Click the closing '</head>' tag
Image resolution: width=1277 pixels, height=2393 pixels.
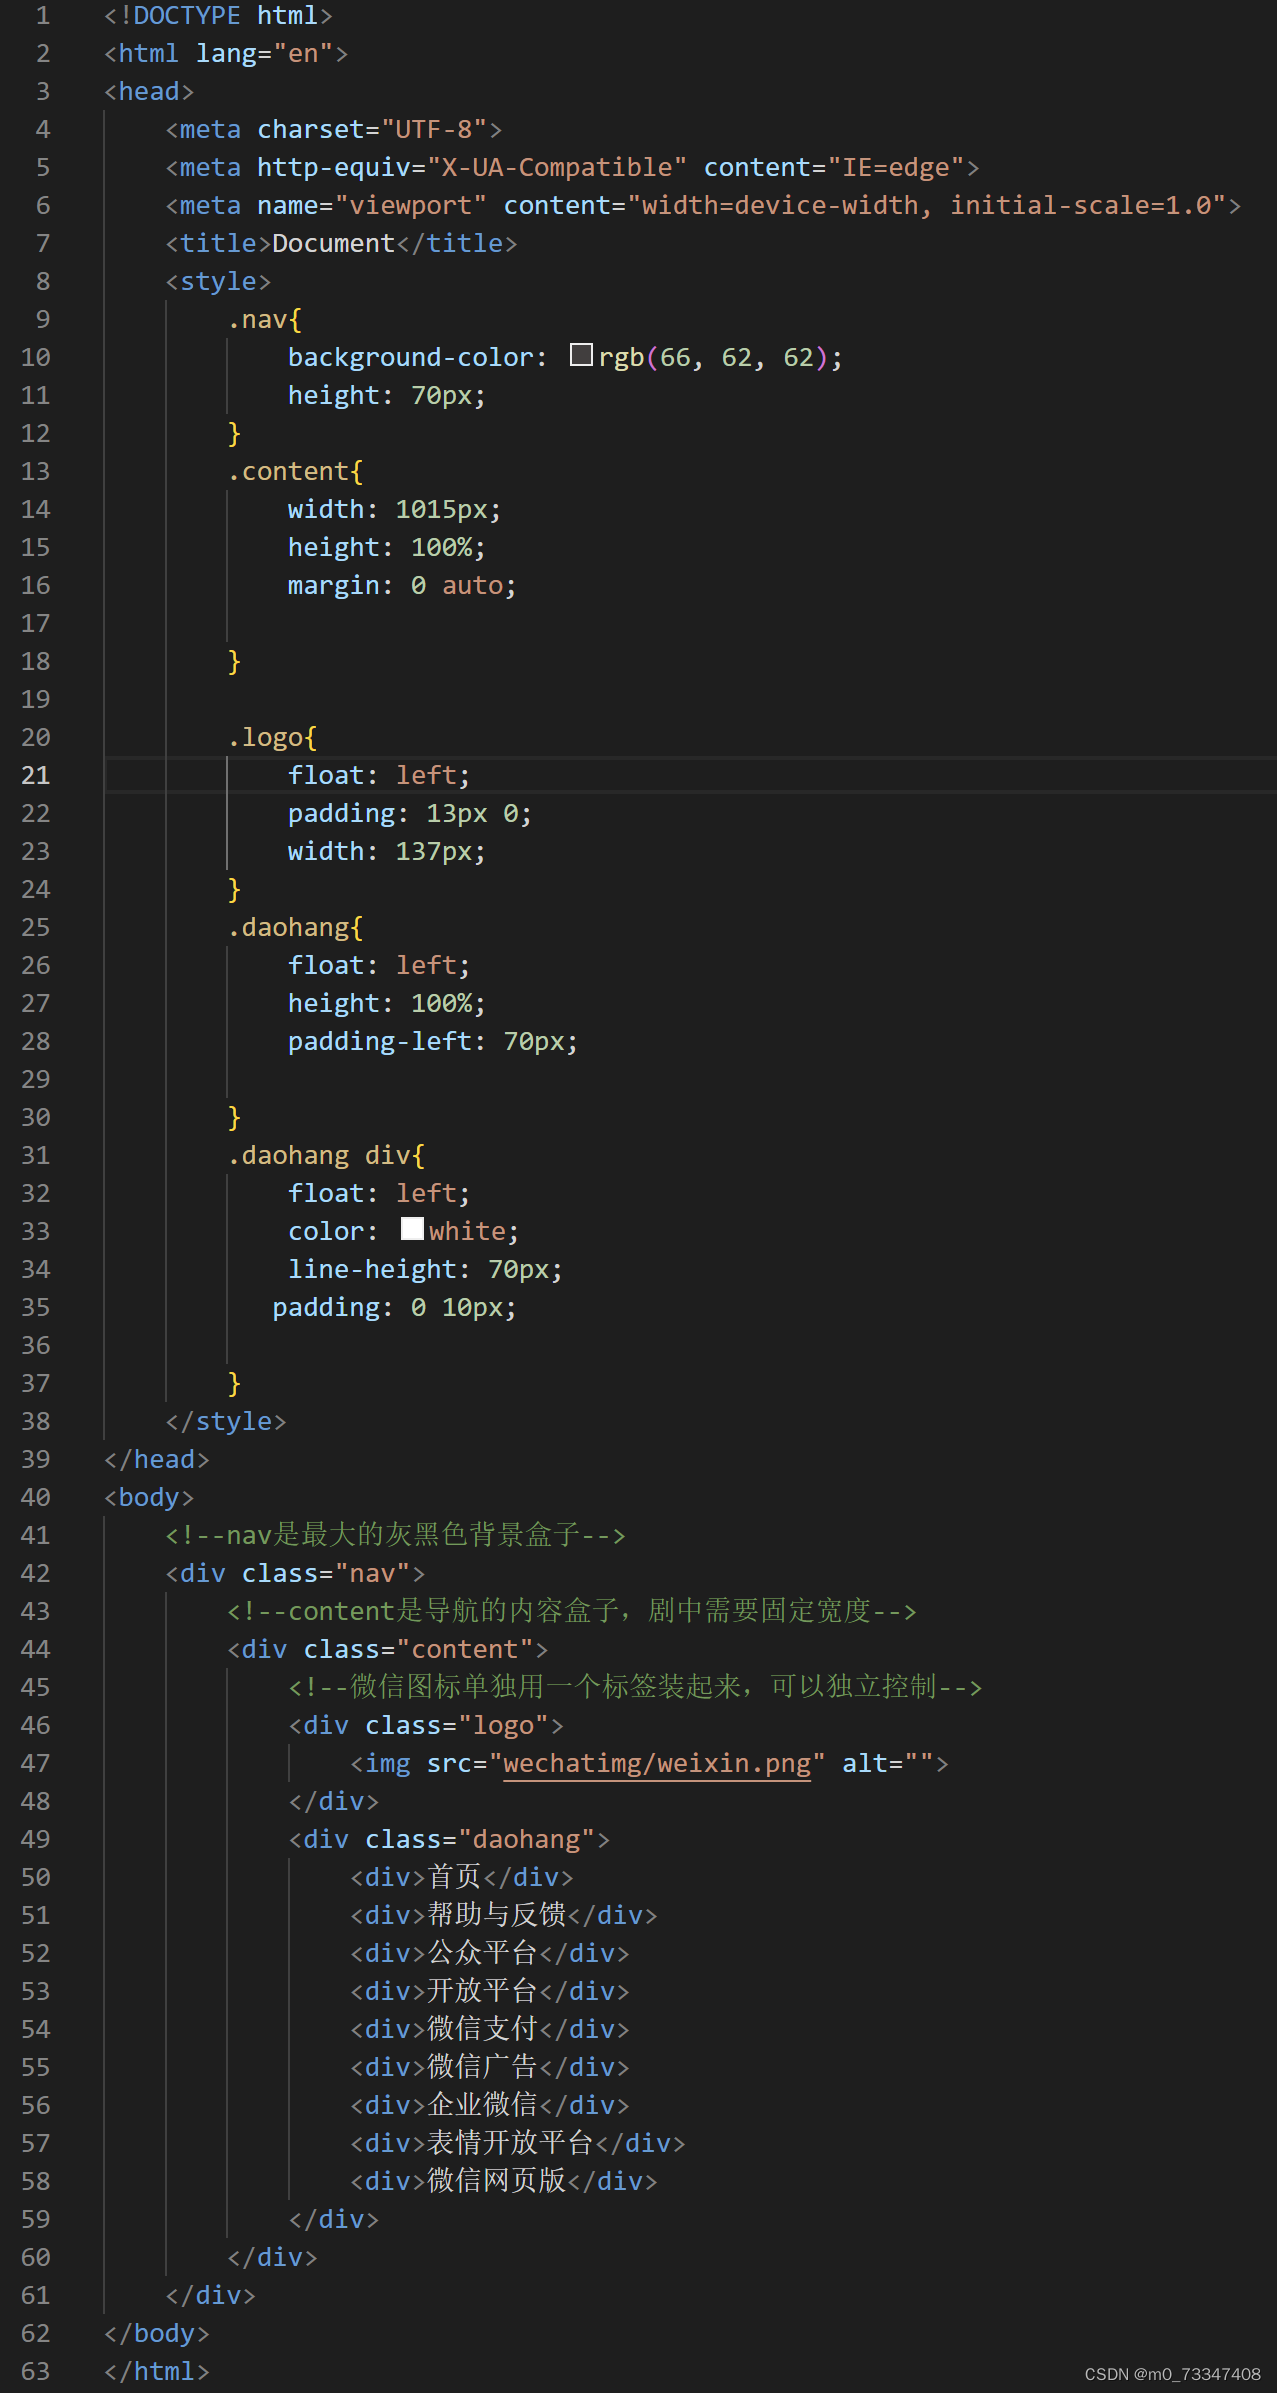[157, 1460]
